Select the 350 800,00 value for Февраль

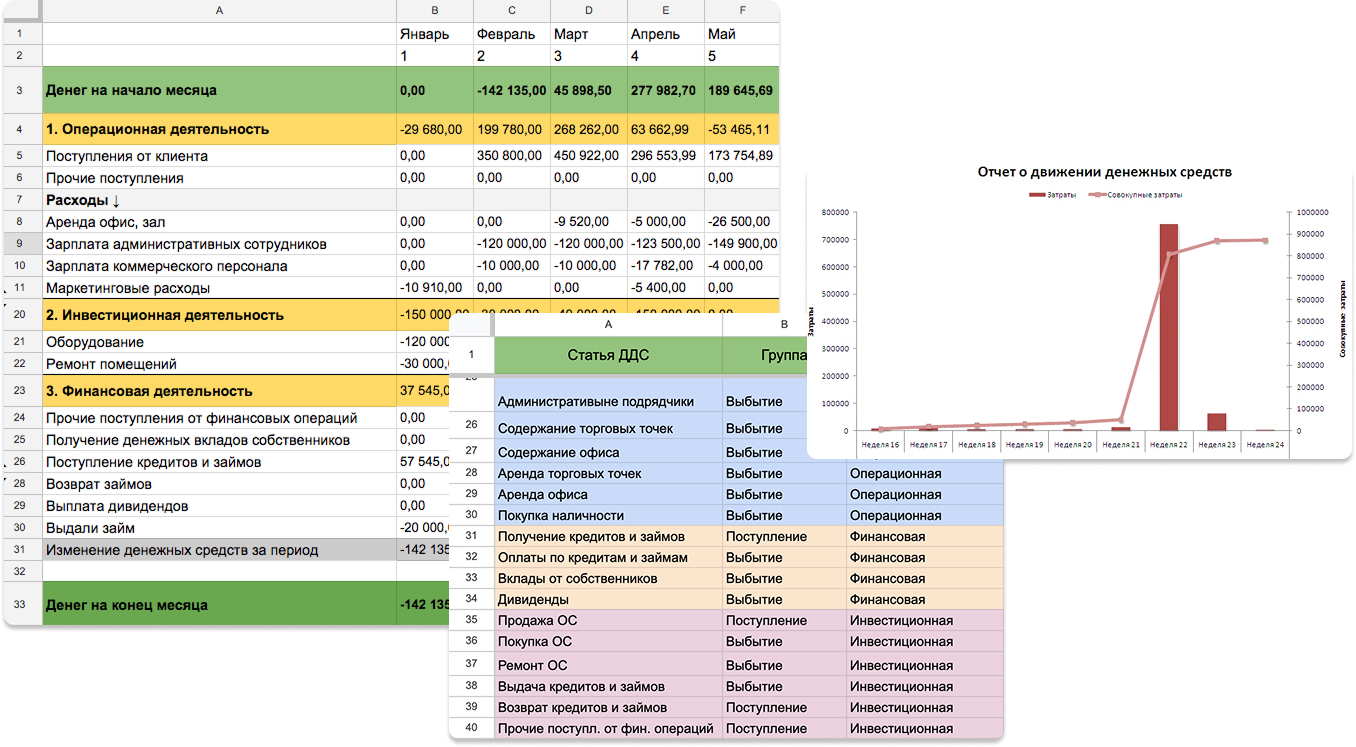[x=511, y=156]
